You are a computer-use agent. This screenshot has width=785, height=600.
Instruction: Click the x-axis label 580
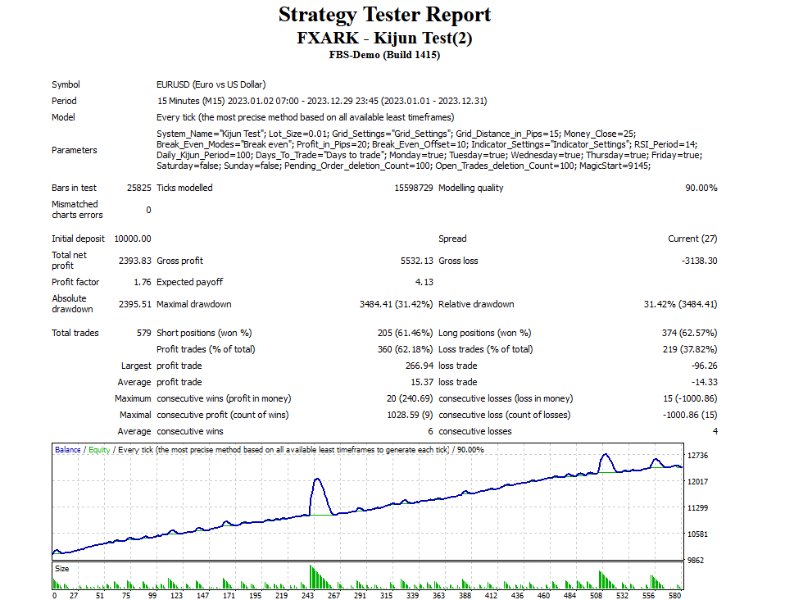(675, 595)
